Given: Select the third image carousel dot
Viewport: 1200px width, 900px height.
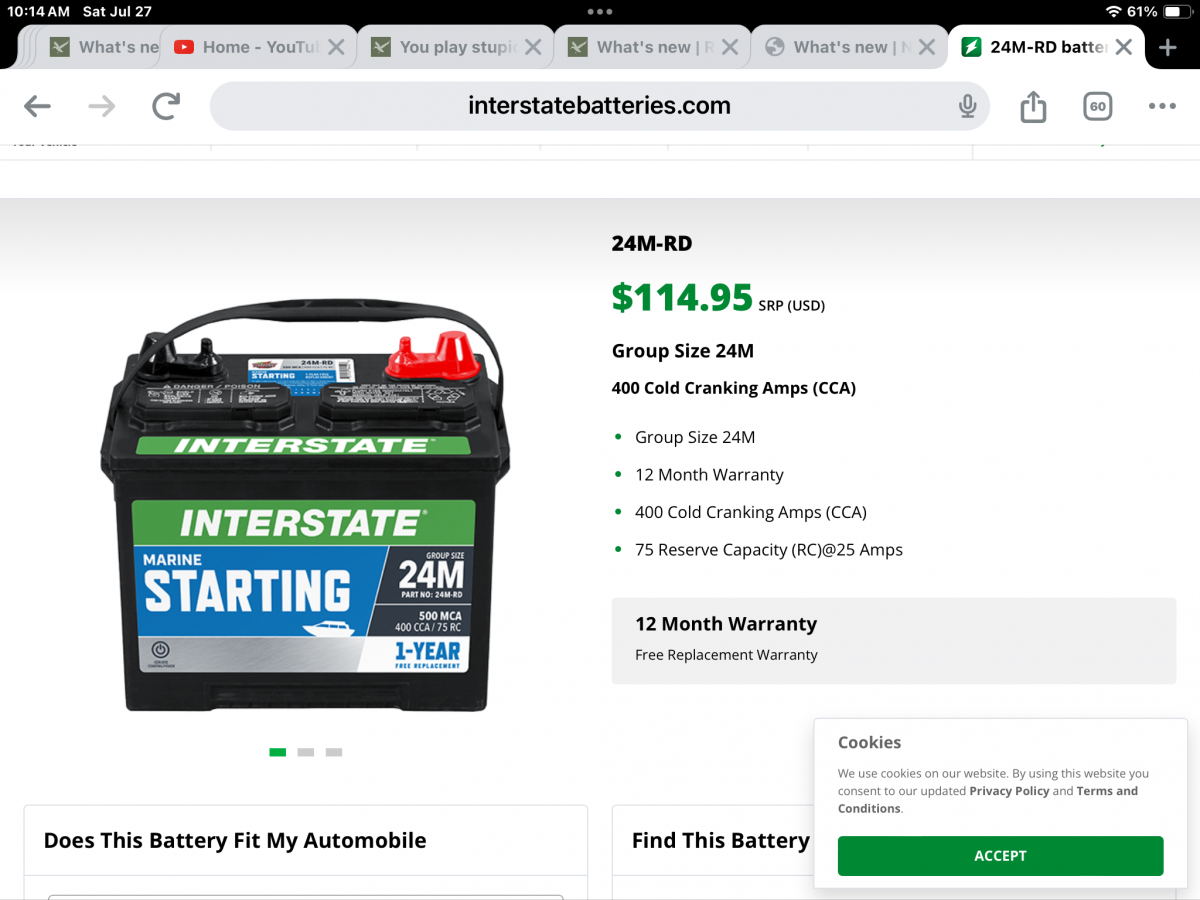Looking at the screenshot, I should (x=334, y=752).
